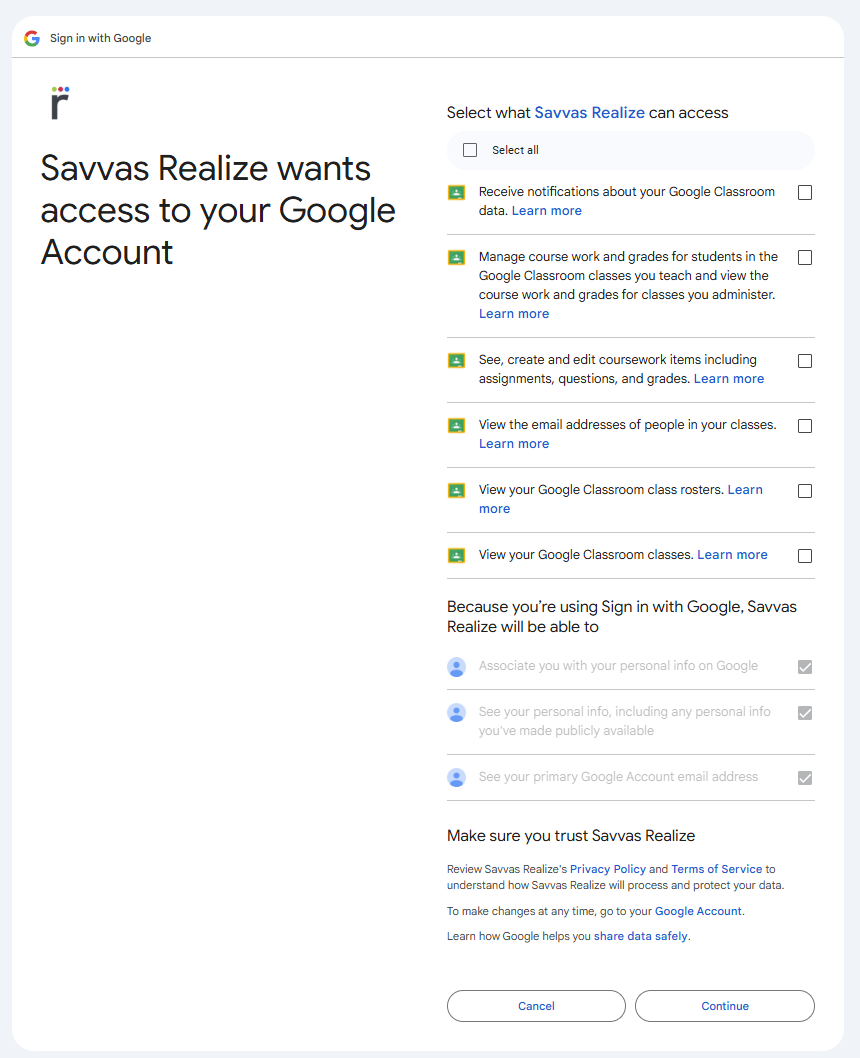Screen dimensions: 860x1058
Task: Open the Terms of Service link
Action: point(716,869)
